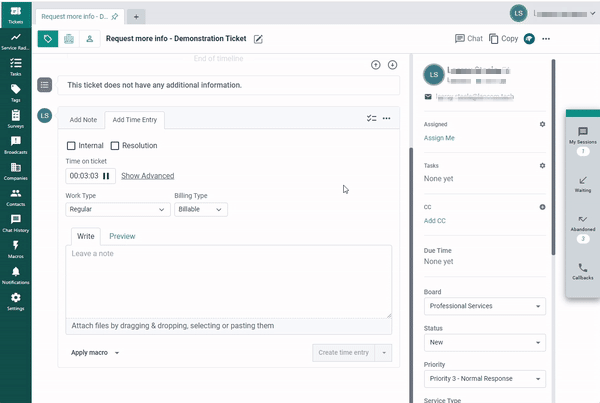Jump to bottom of timeline with the down arrow
Image resolution: width=600 pixels, height=403 pixels.
pos(392,65)
